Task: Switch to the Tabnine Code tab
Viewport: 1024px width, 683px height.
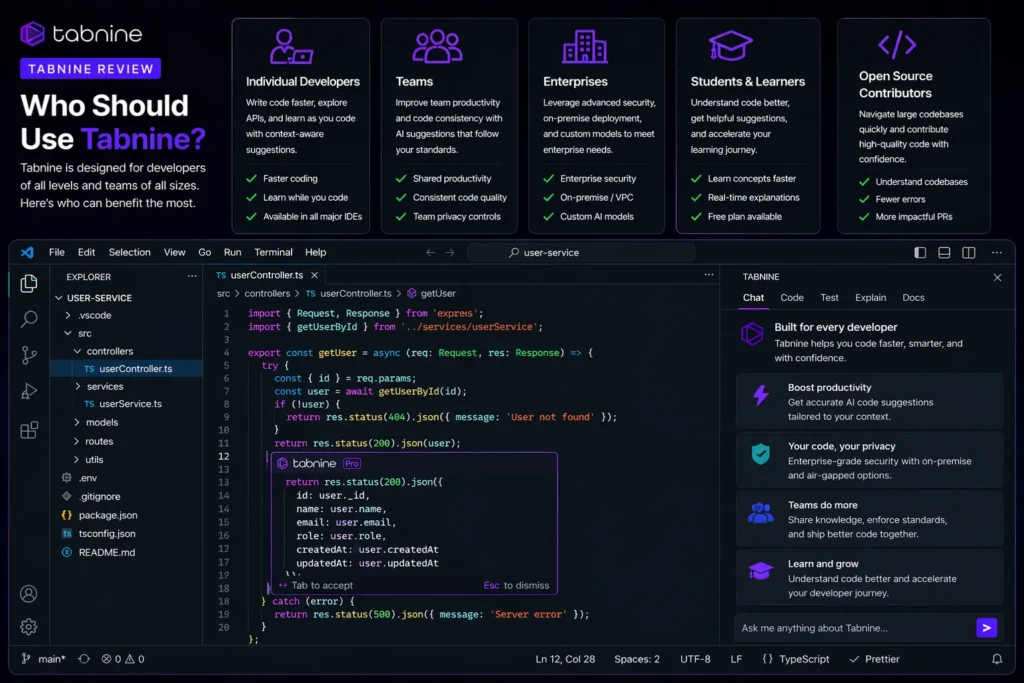Action: tap(792, 298)
